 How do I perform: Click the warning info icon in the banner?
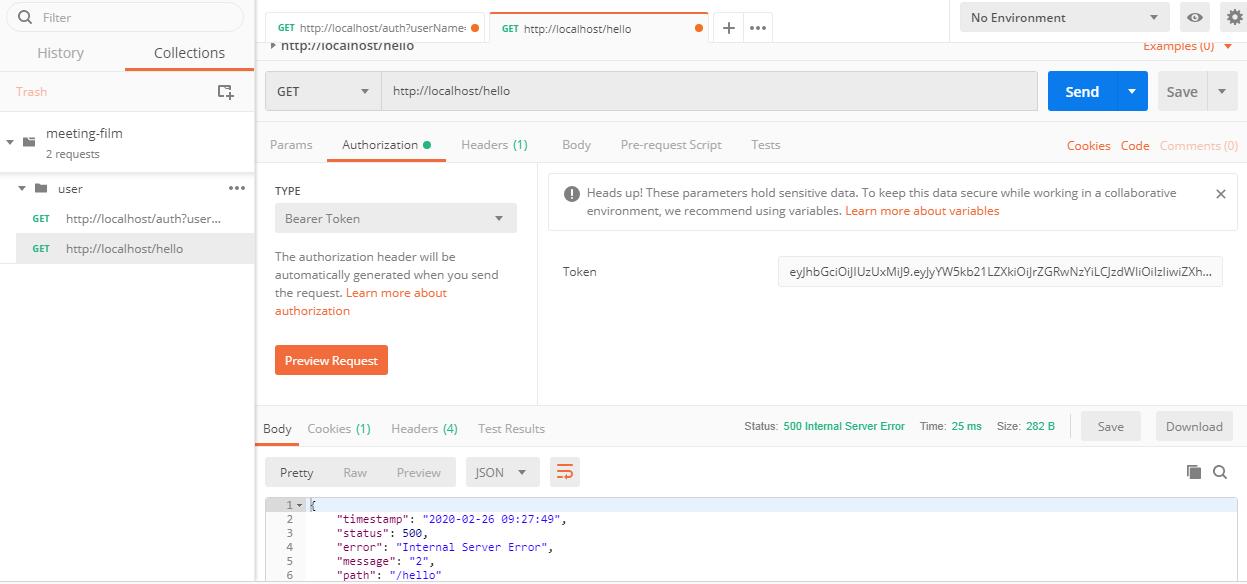[x=572, y=194]
